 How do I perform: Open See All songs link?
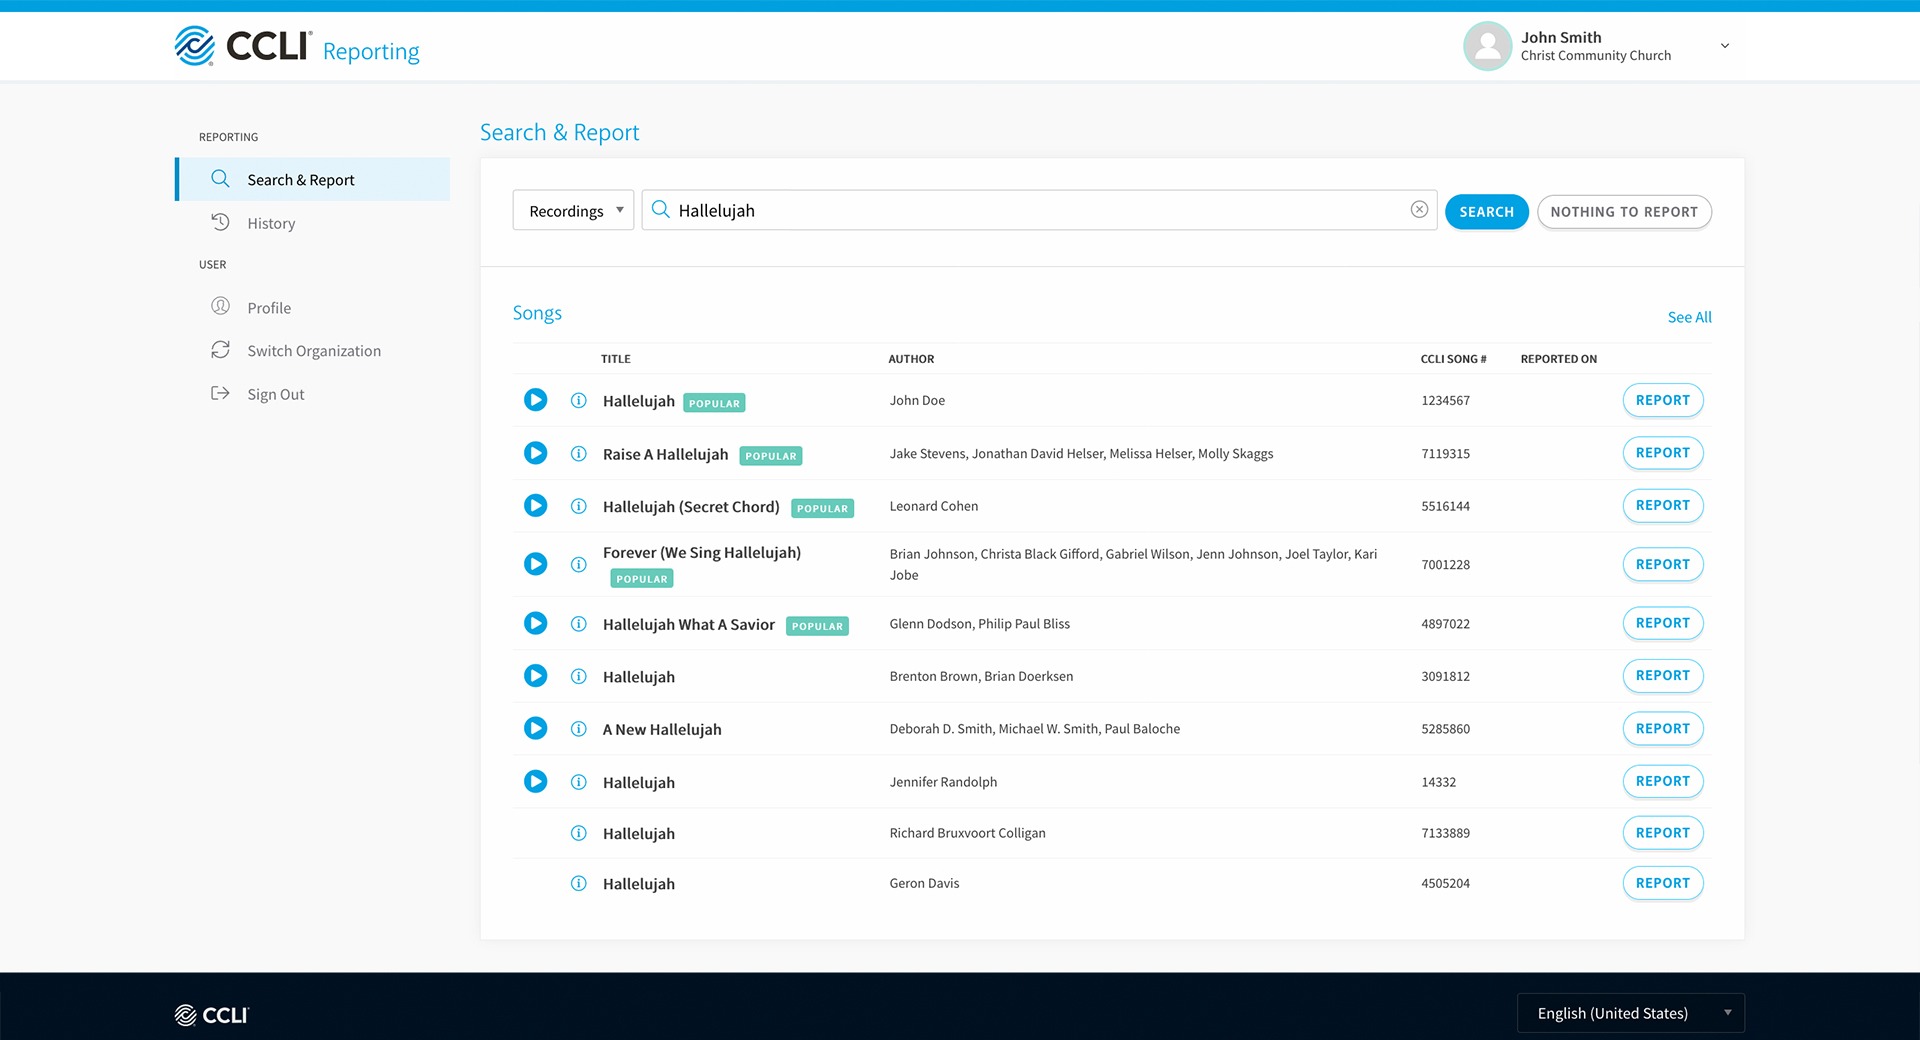1689,317
